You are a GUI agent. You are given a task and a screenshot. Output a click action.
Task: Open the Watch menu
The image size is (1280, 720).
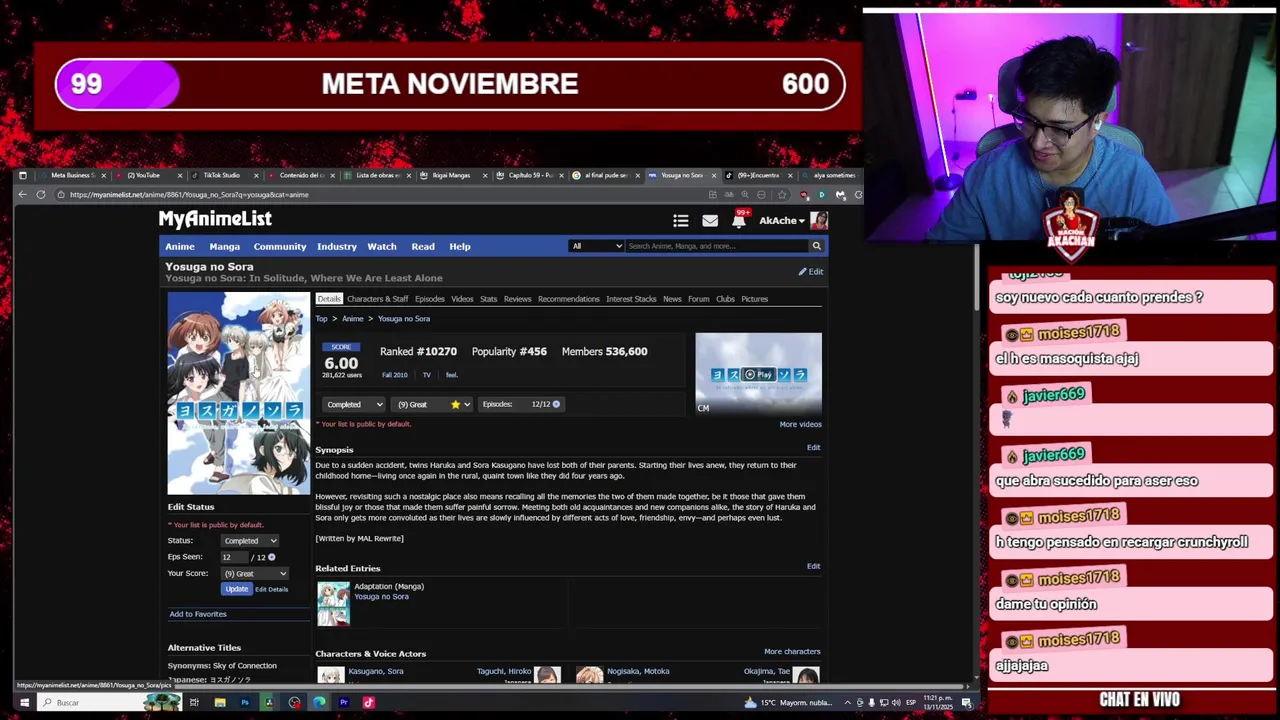[382, 246]
